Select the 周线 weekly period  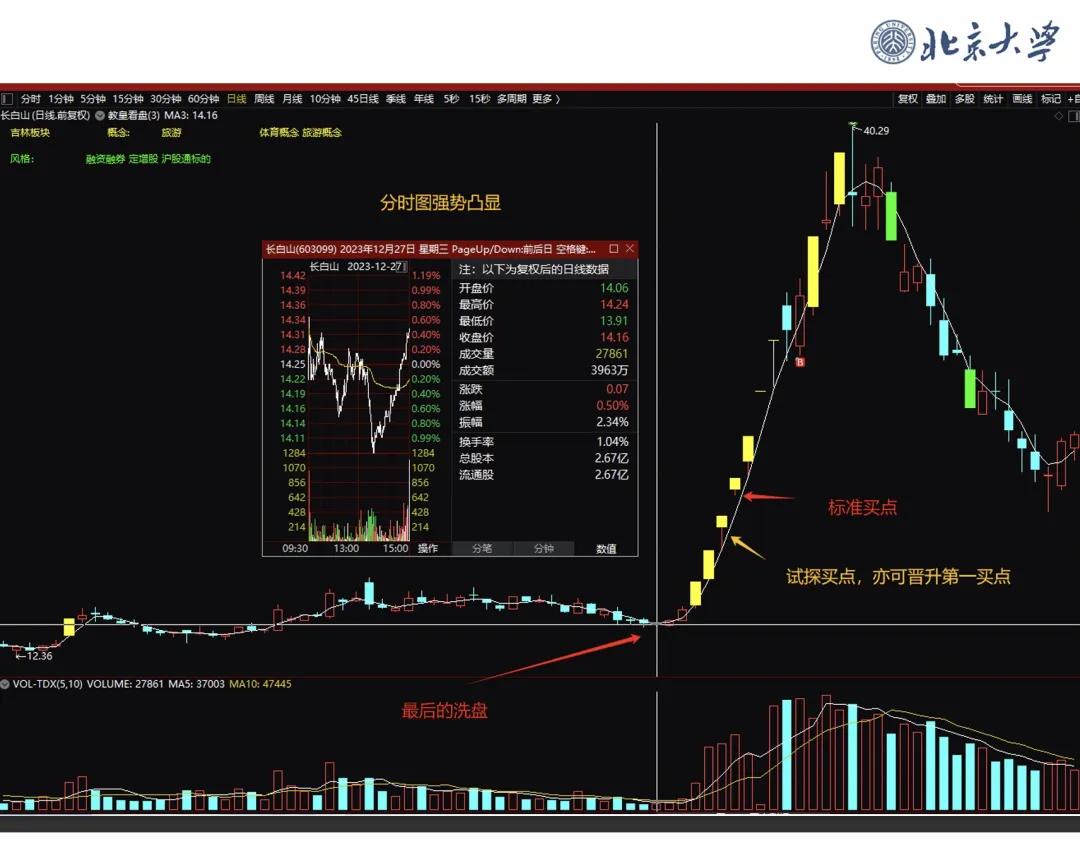tap(264, 99)
